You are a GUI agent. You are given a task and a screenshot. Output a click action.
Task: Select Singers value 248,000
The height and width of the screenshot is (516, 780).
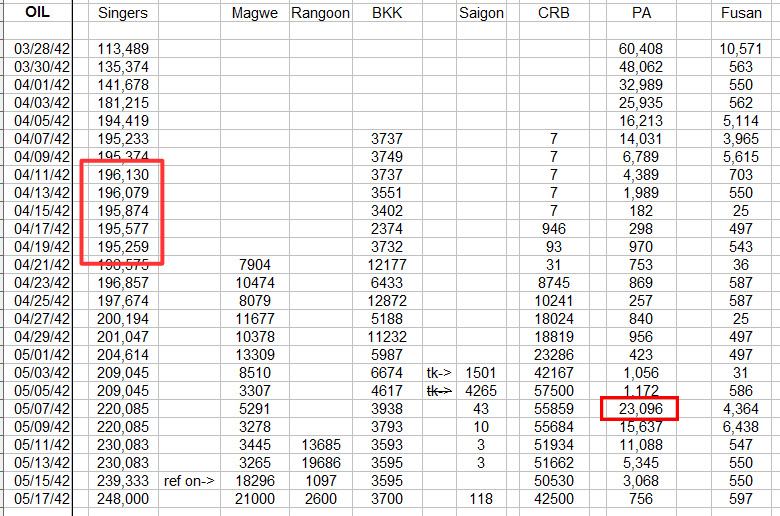pos(123,499)
